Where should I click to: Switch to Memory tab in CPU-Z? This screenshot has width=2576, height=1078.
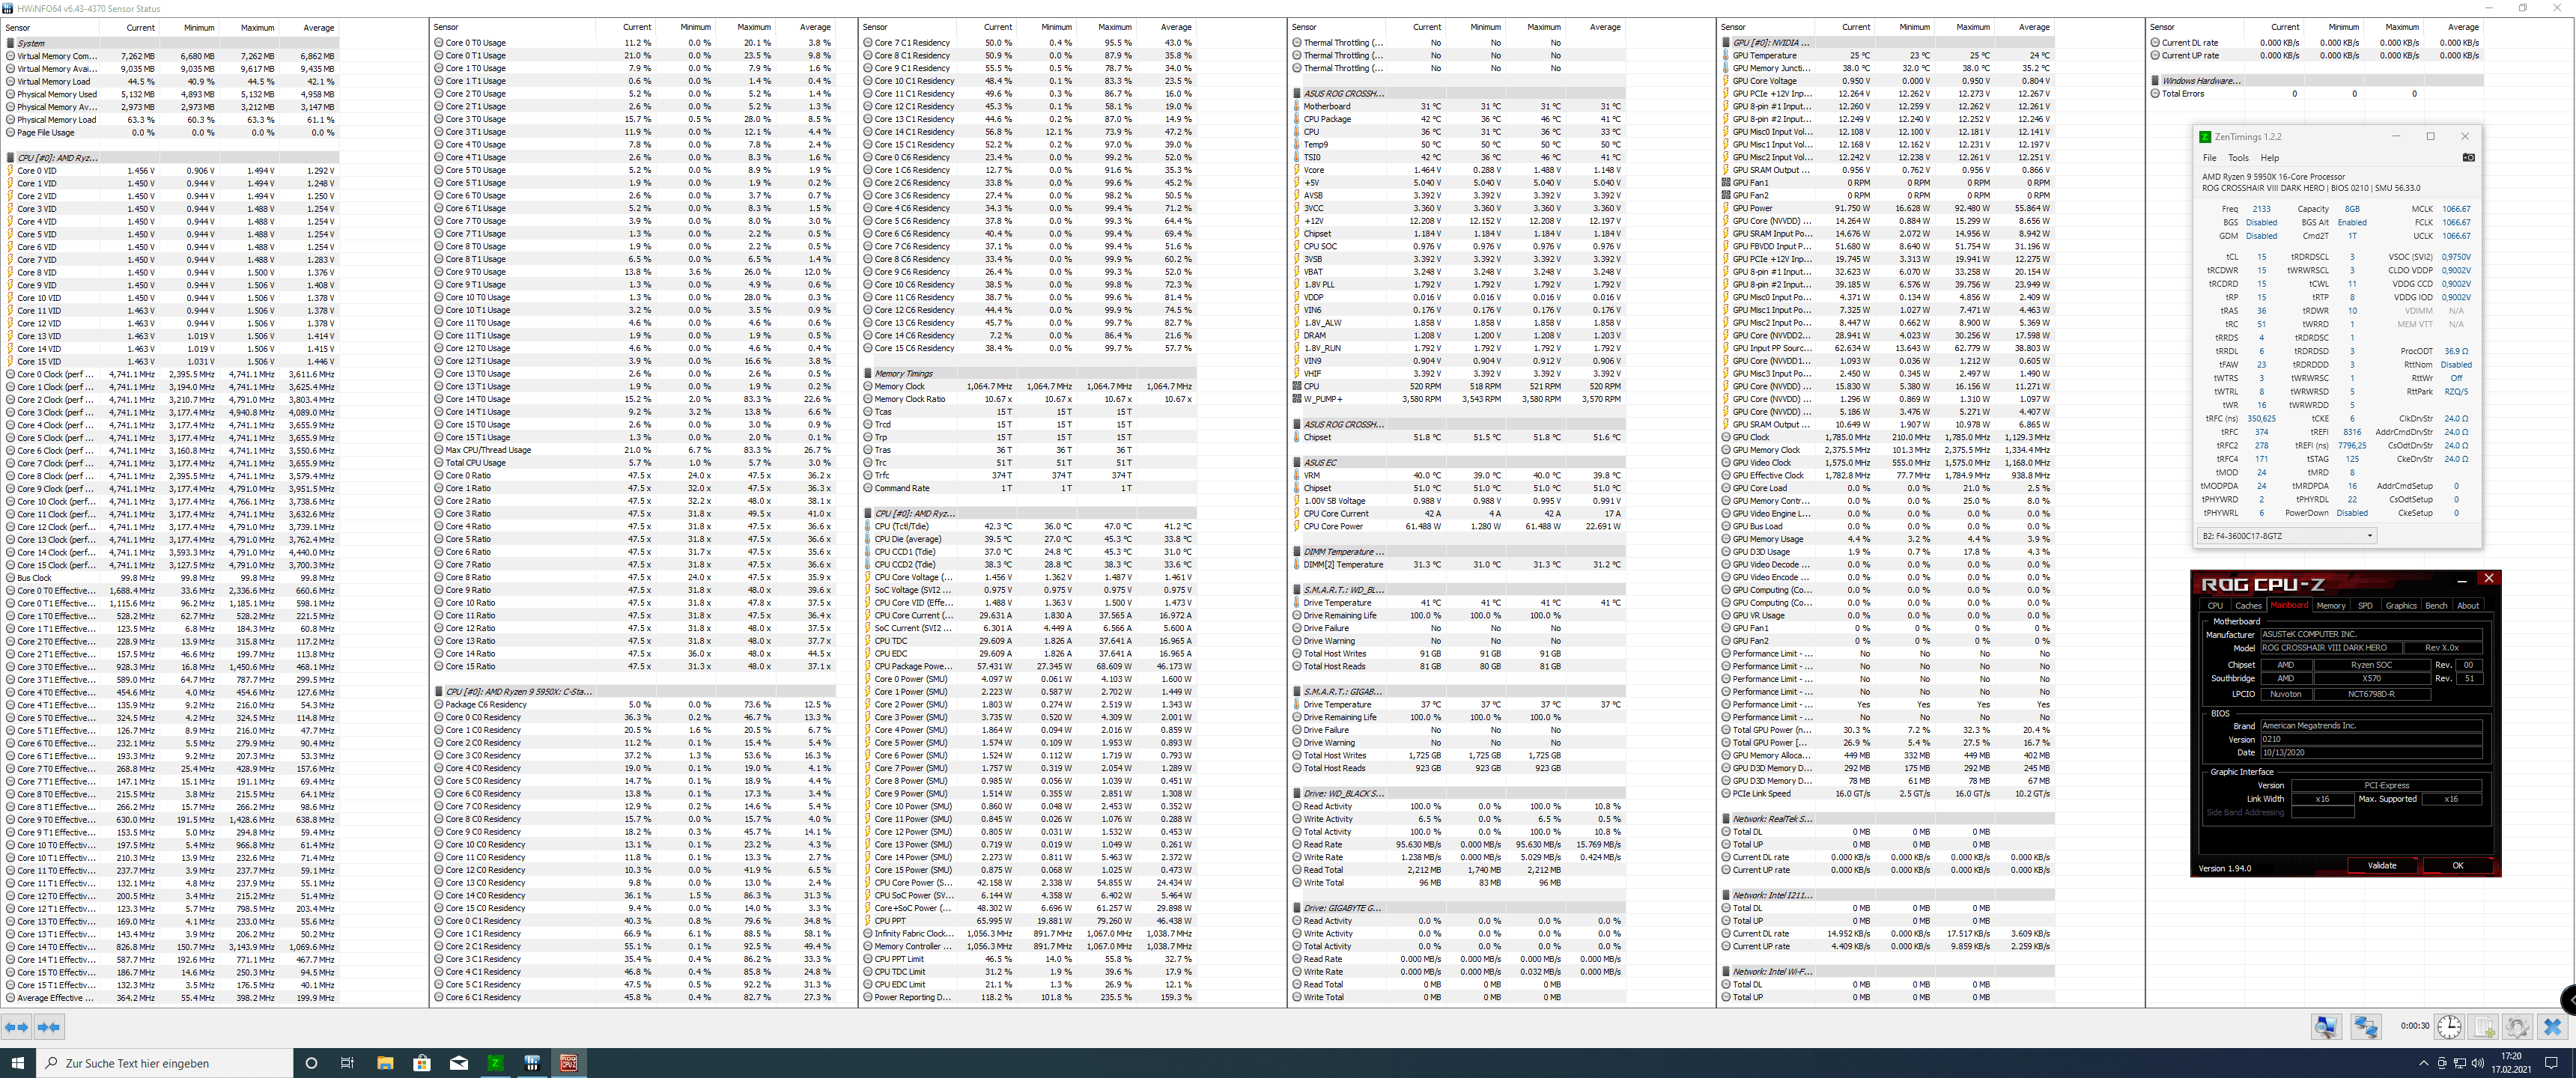coord(2330,605)
